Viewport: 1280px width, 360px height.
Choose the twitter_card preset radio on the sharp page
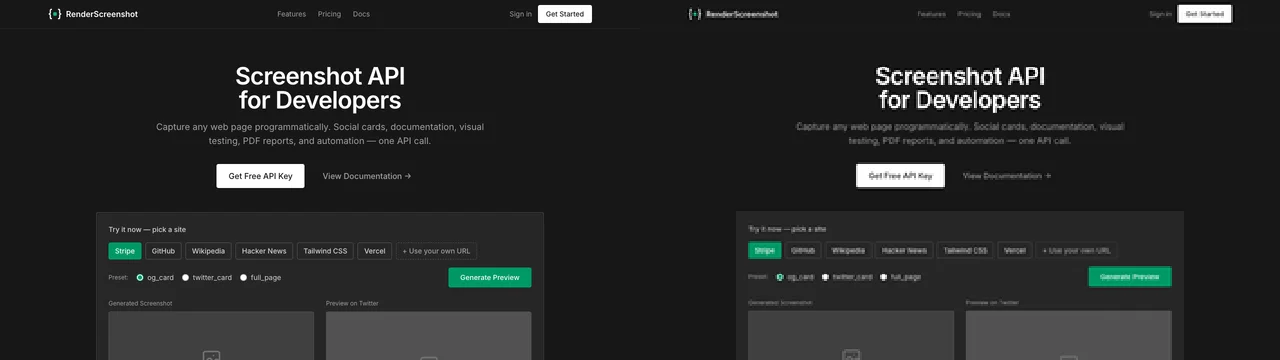tap(185, 277)
